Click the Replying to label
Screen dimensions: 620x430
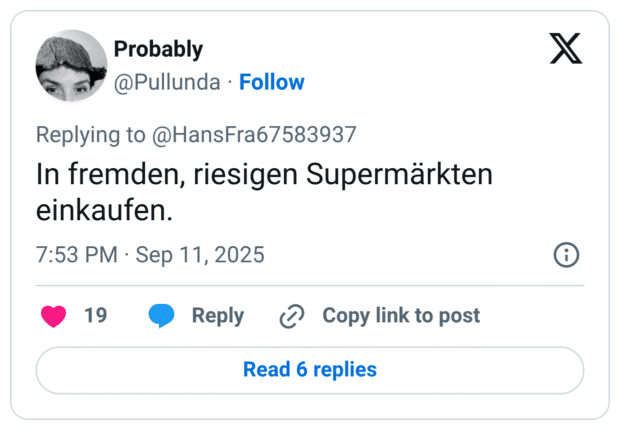(89, 135)
